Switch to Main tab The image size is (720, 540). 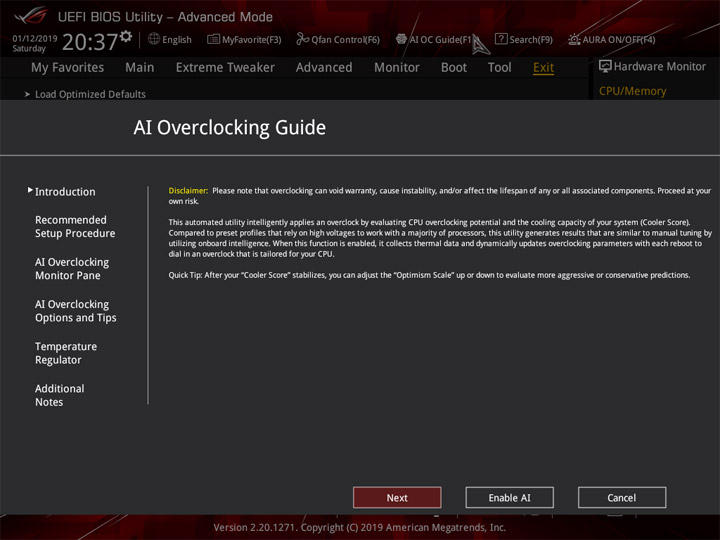(x=140, y=68)
